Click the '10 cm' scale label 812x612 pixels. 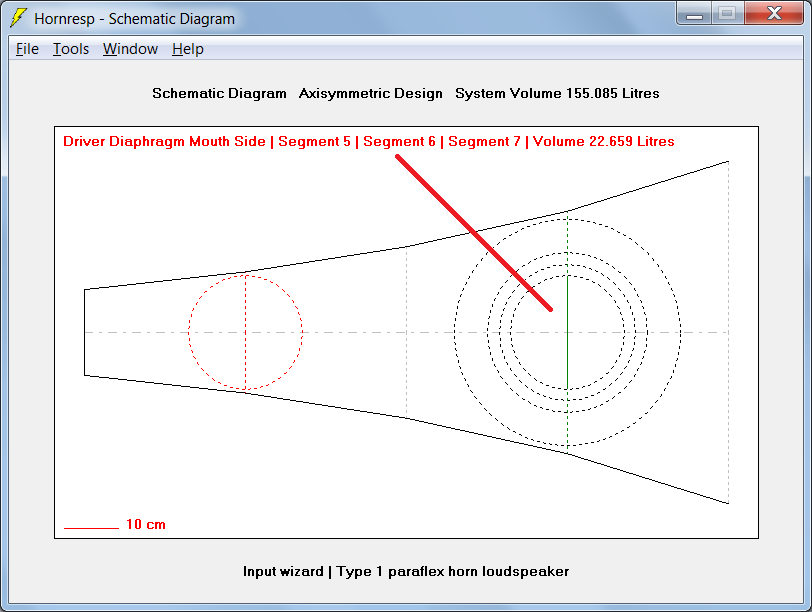[146, 524]
